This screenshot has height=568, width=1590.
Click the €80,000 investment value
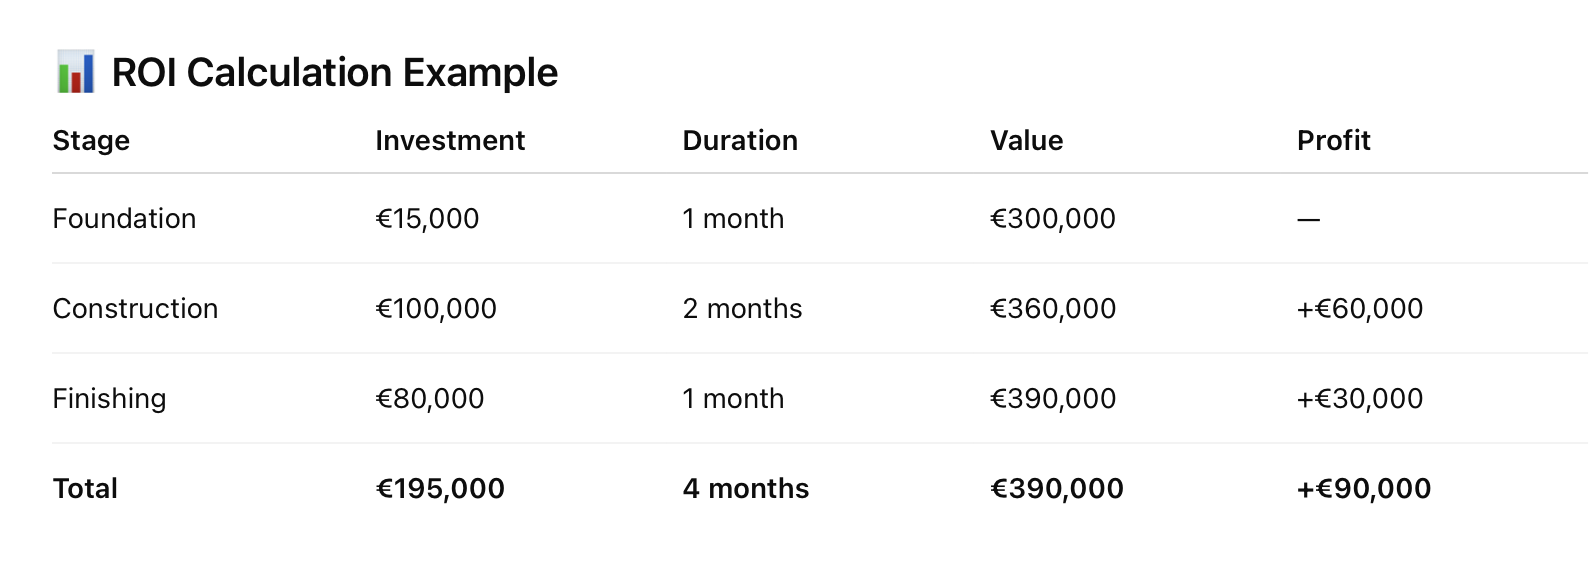tap(430, 399)
